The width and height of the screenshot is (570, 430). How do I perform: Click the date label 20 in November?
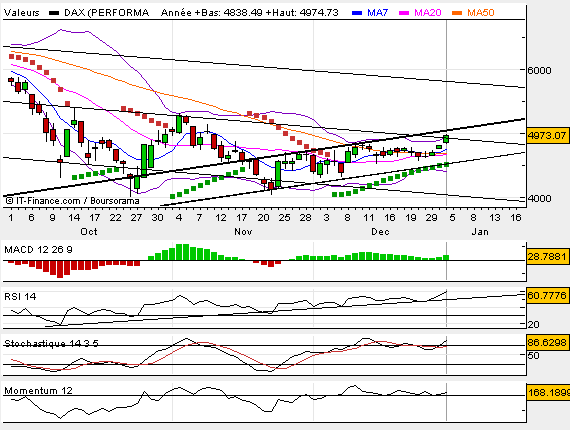tap(263, 217)
